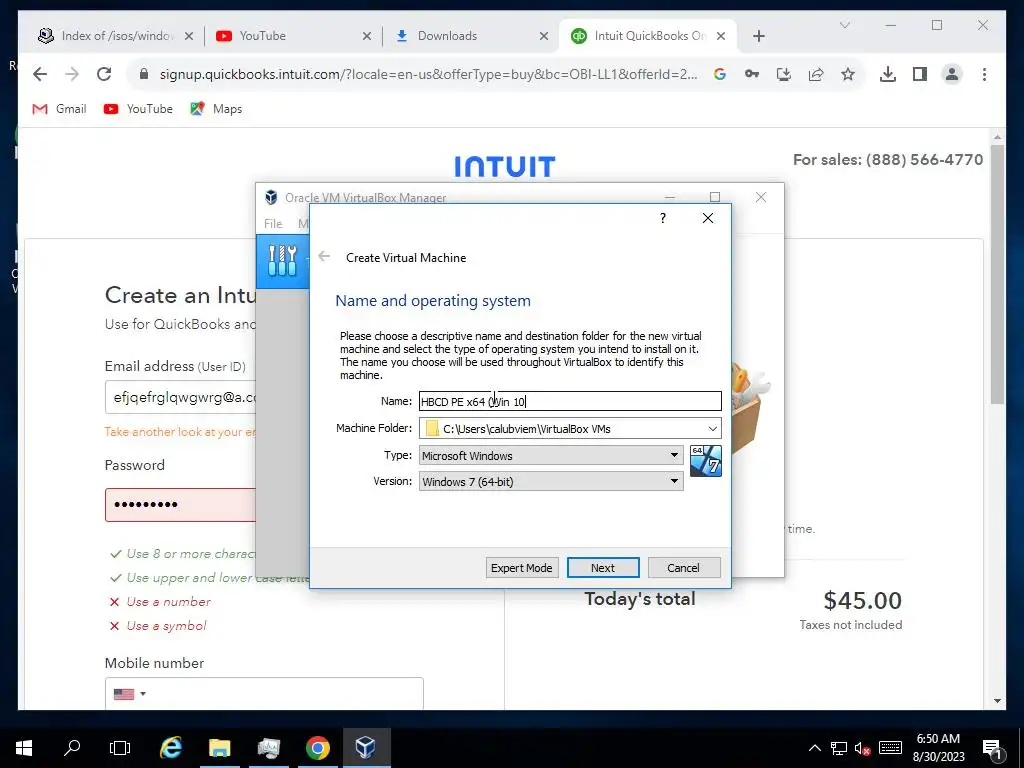This screenshot has height=768, width=1024.
Task: Open Chrome three-dot menu
Action: (984, 74)
